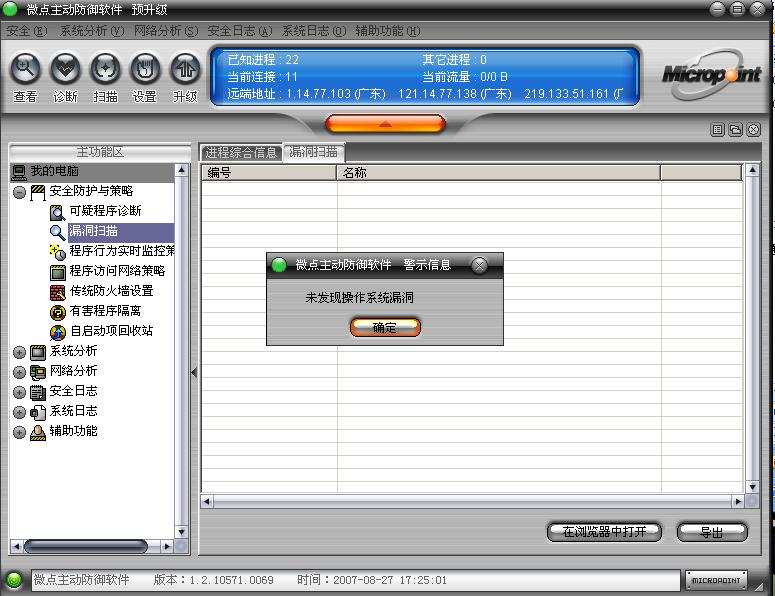Expand the 网络分析 tree node

pyautogui.click(x=19, y=372)
